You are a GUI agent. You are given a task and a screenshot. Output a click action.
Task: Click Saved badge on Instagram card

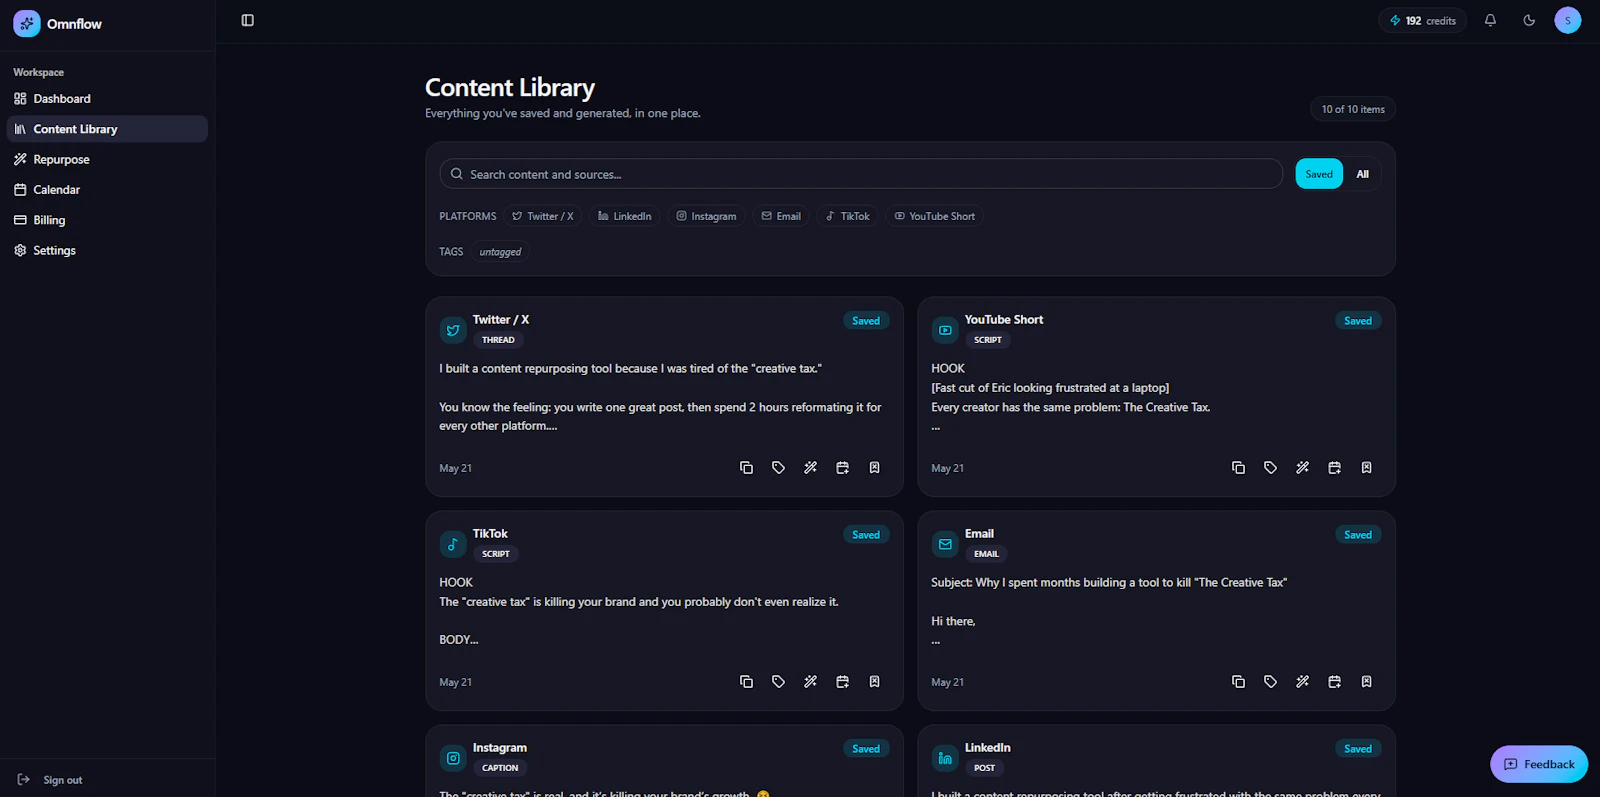pos(866,749)
